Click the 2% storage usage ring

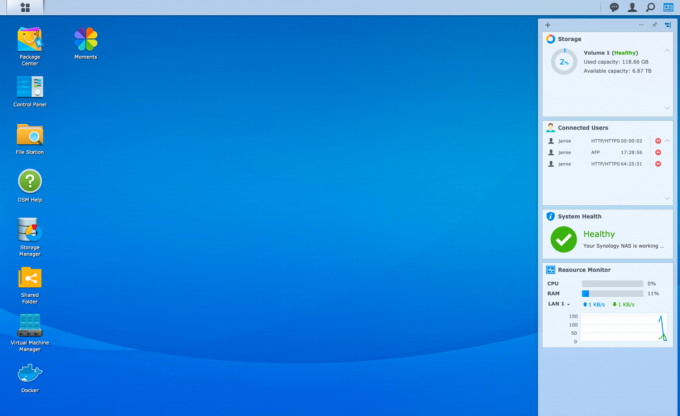pos(564,62)
